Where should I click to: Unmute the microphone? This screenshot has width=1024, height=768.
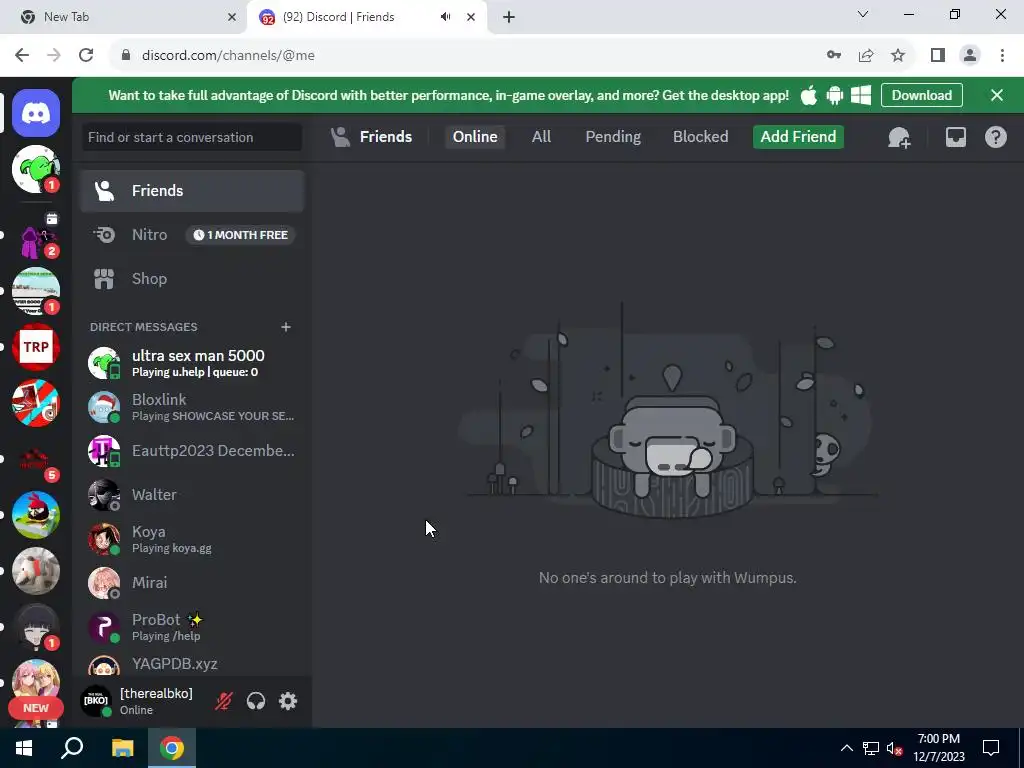[224, 701]
